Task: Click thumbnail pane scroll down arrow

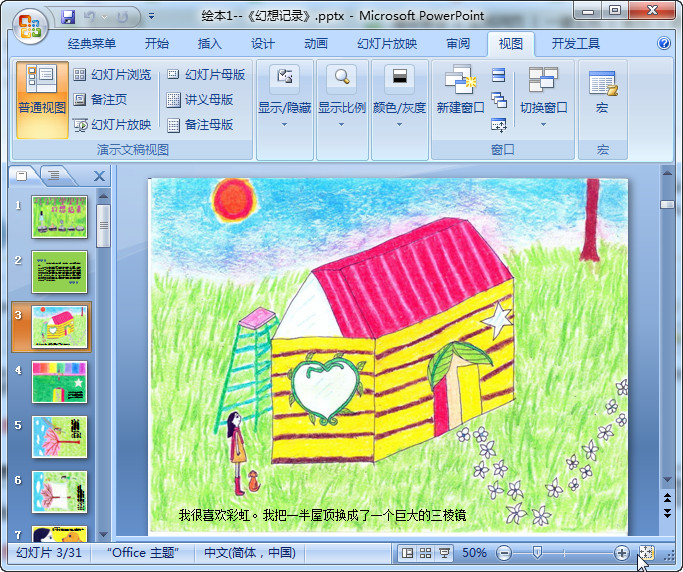Action: click(103, 534)
